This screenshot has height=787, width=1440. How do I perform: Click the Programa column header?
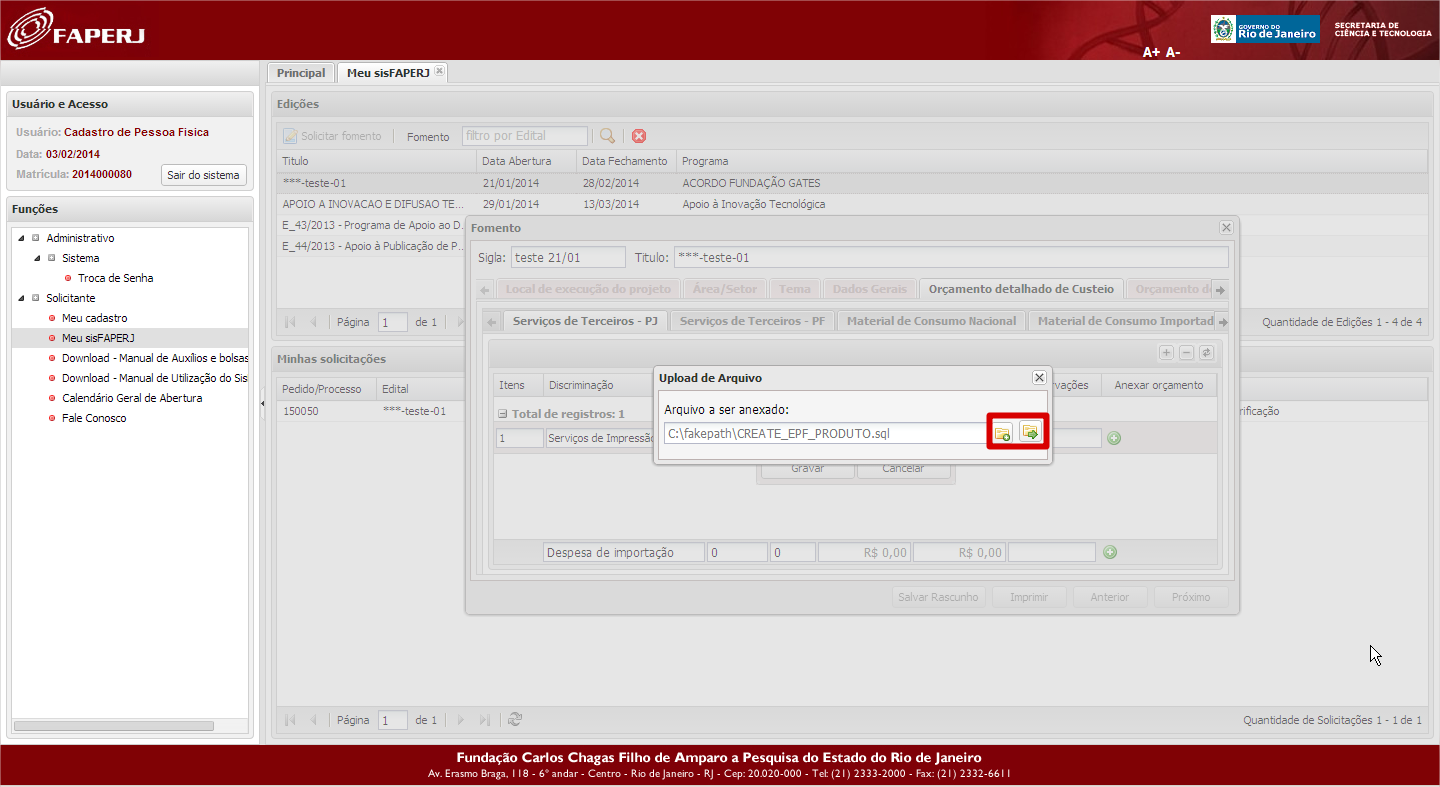click(1052, 161)
